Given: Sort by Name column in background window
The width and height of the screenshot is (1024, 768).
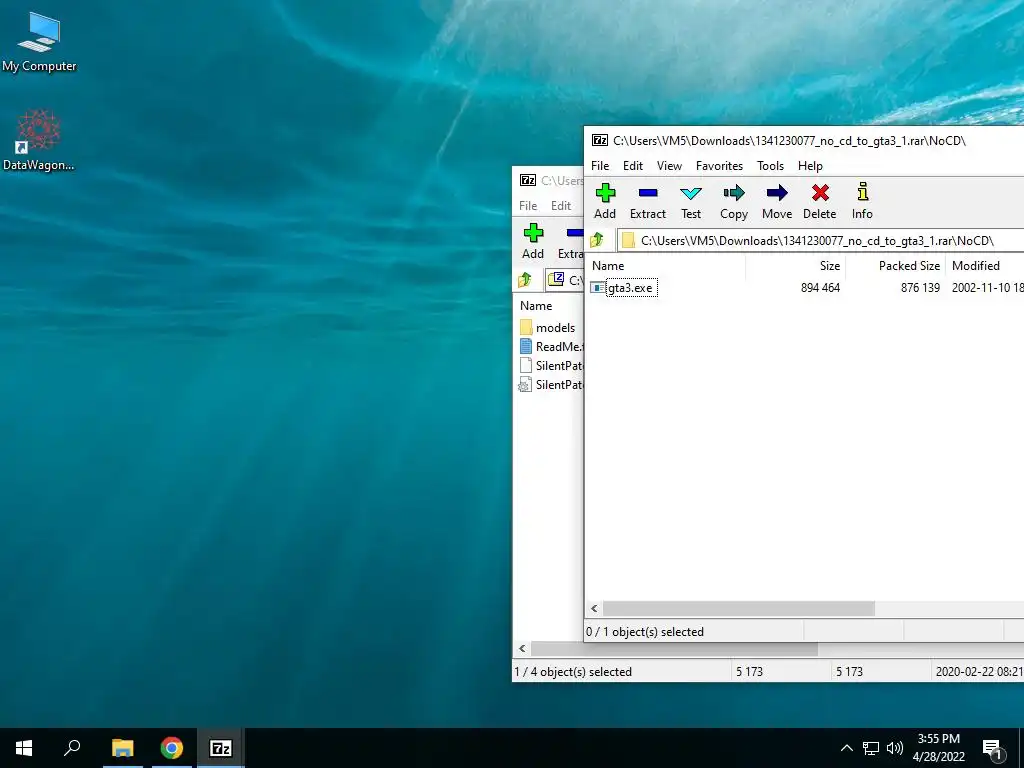Looking at the screenshot, I should tap(549, 306).
